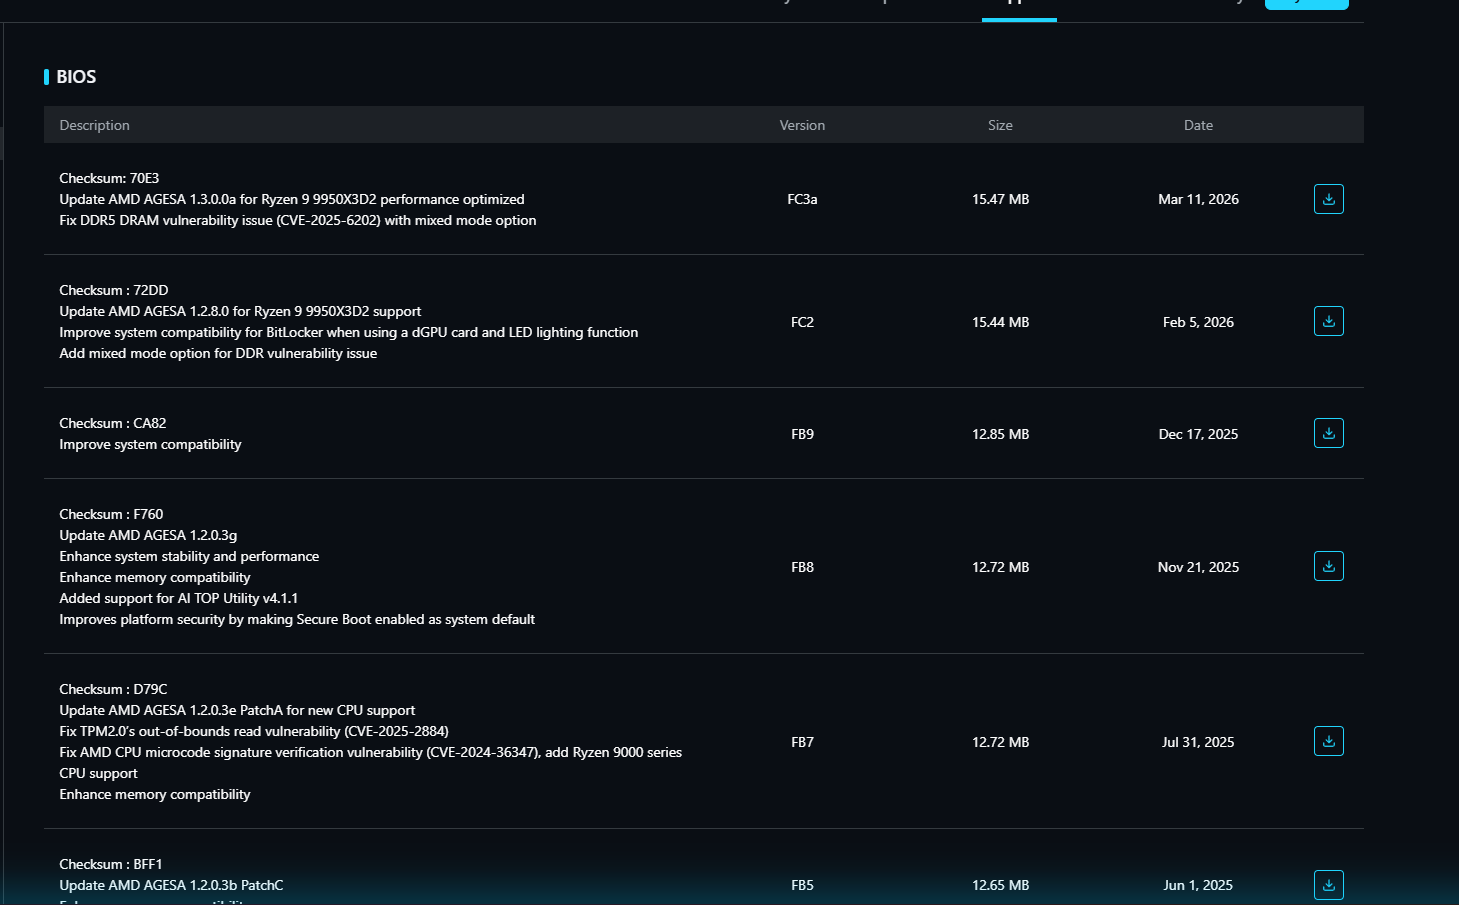Click the 'Checksum : F760' line

[111, 514]
